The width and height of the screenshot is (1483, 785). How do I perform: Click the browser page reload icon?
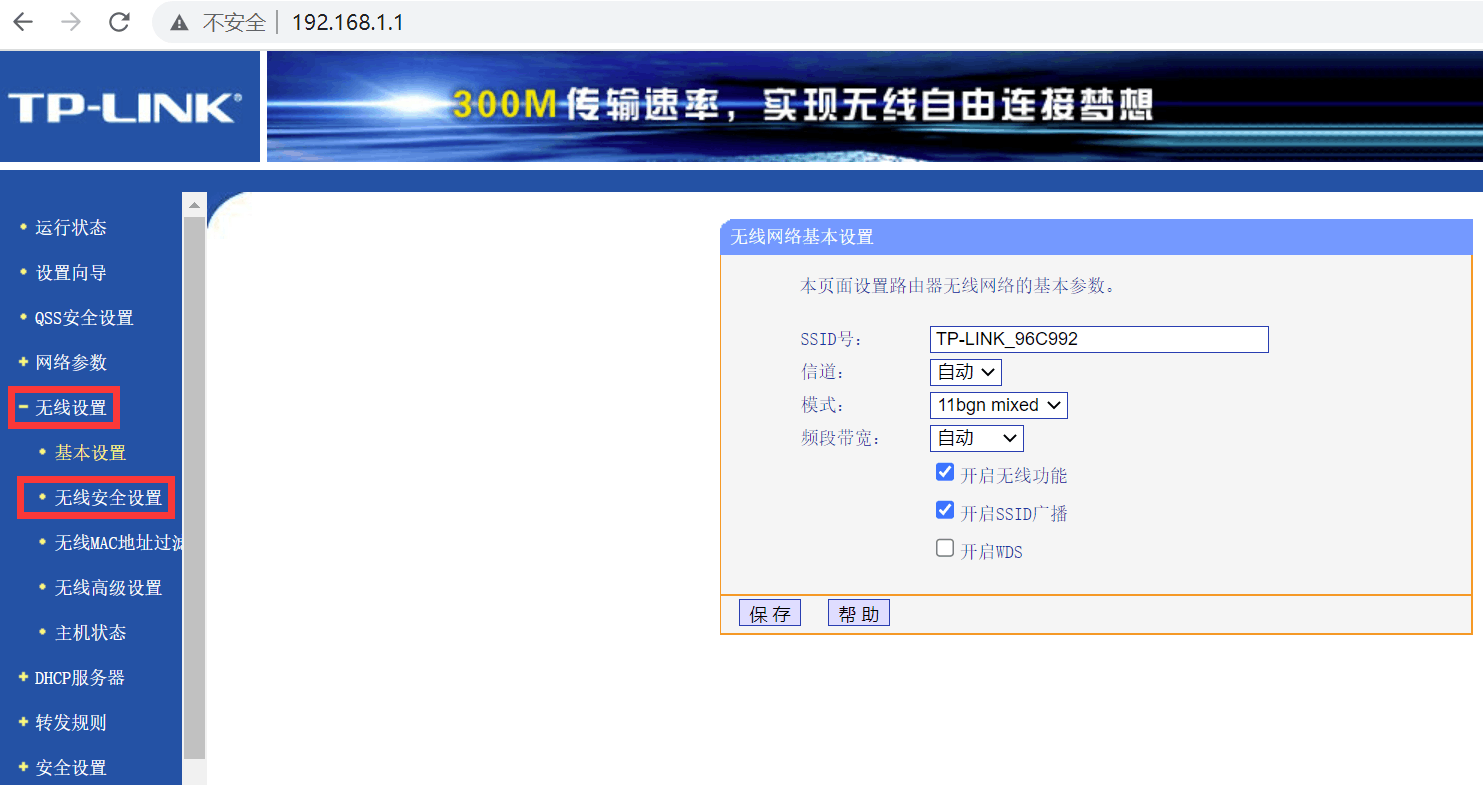[119, 21]
